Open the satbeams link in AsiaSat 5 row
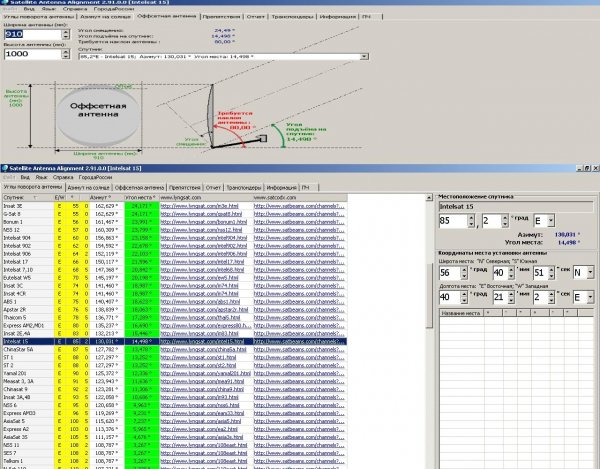This screenshot has height=469, width=600. [x=299, y=421]
